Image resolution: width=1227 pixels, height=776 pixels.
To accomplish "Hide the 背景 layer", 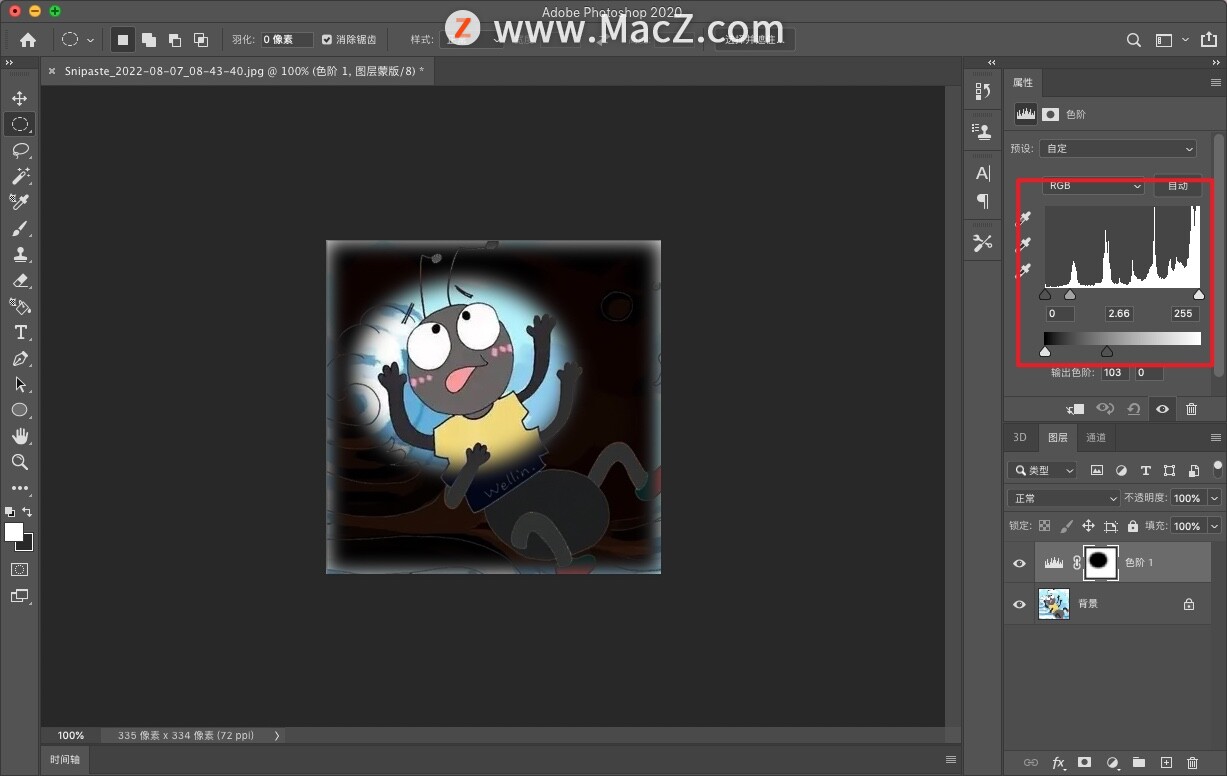I will tap(1019, 604).
